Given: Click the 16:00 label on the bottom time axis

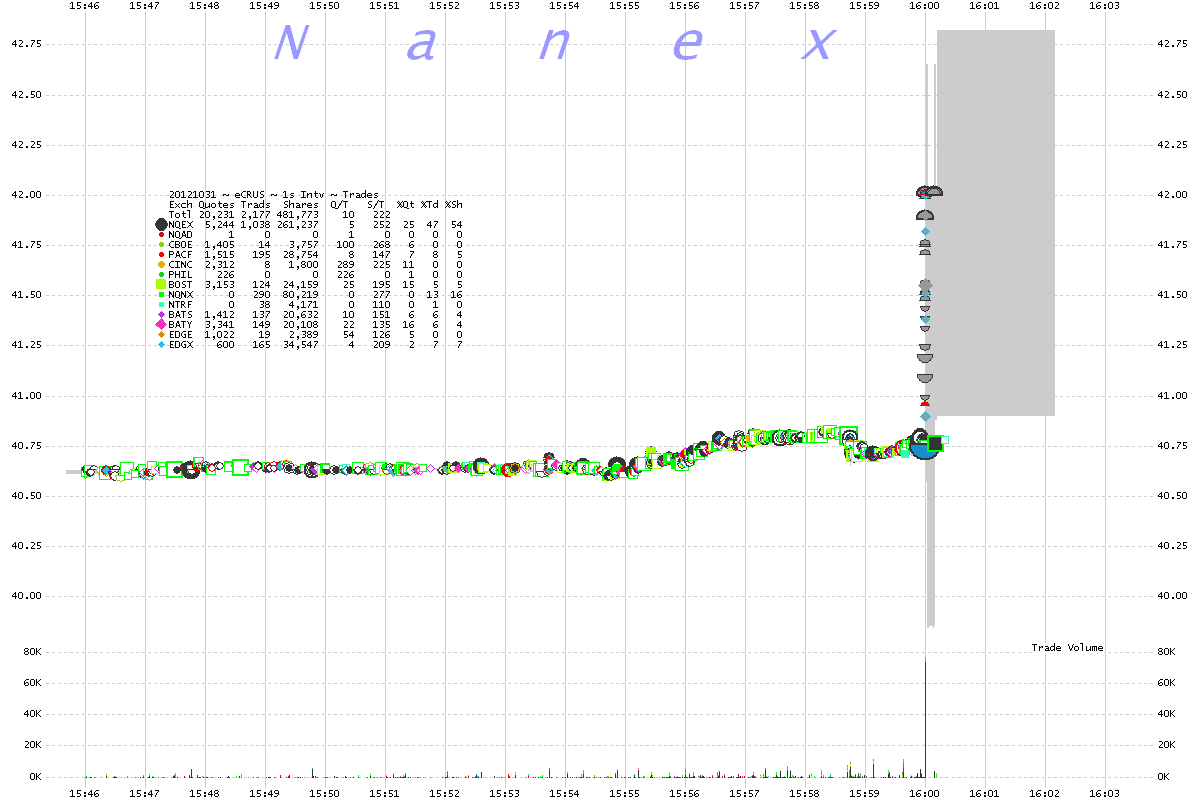Looking at the screenshot, I should pyautogui.click(x=925, y=792).
